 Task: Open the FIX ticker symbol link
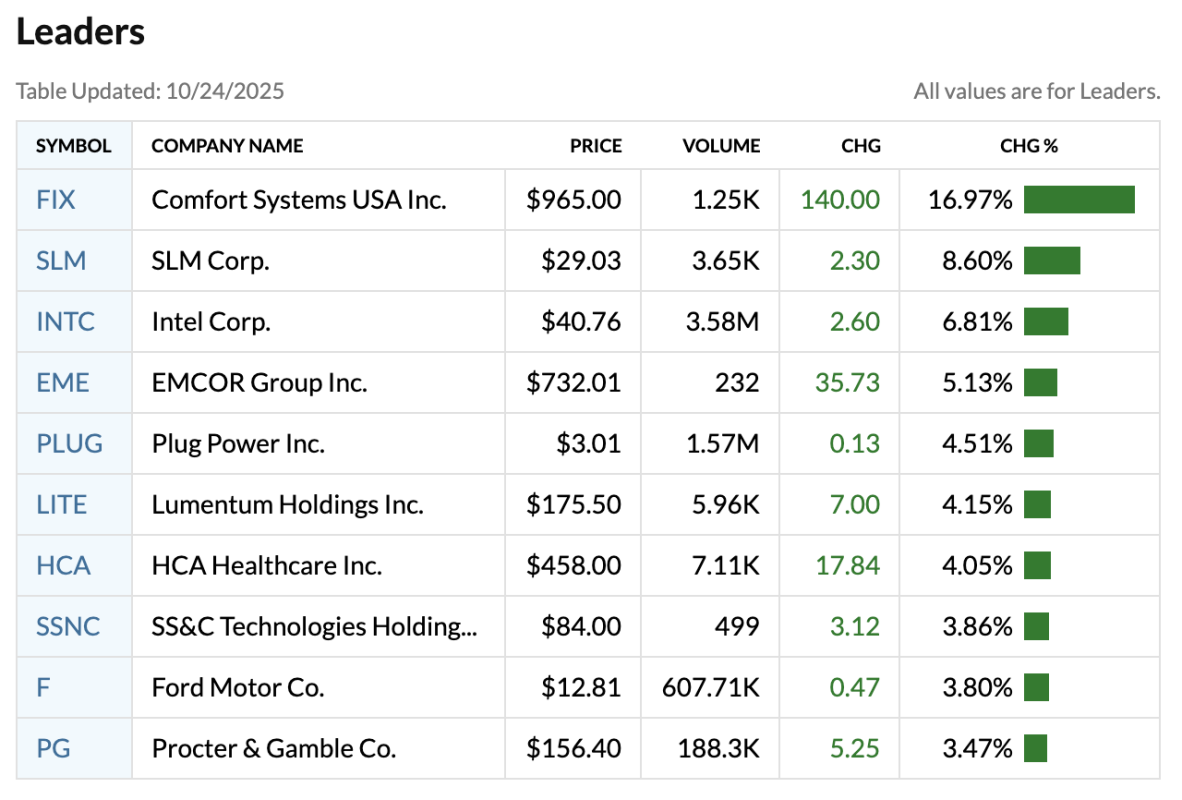click(x=56, y=200)
